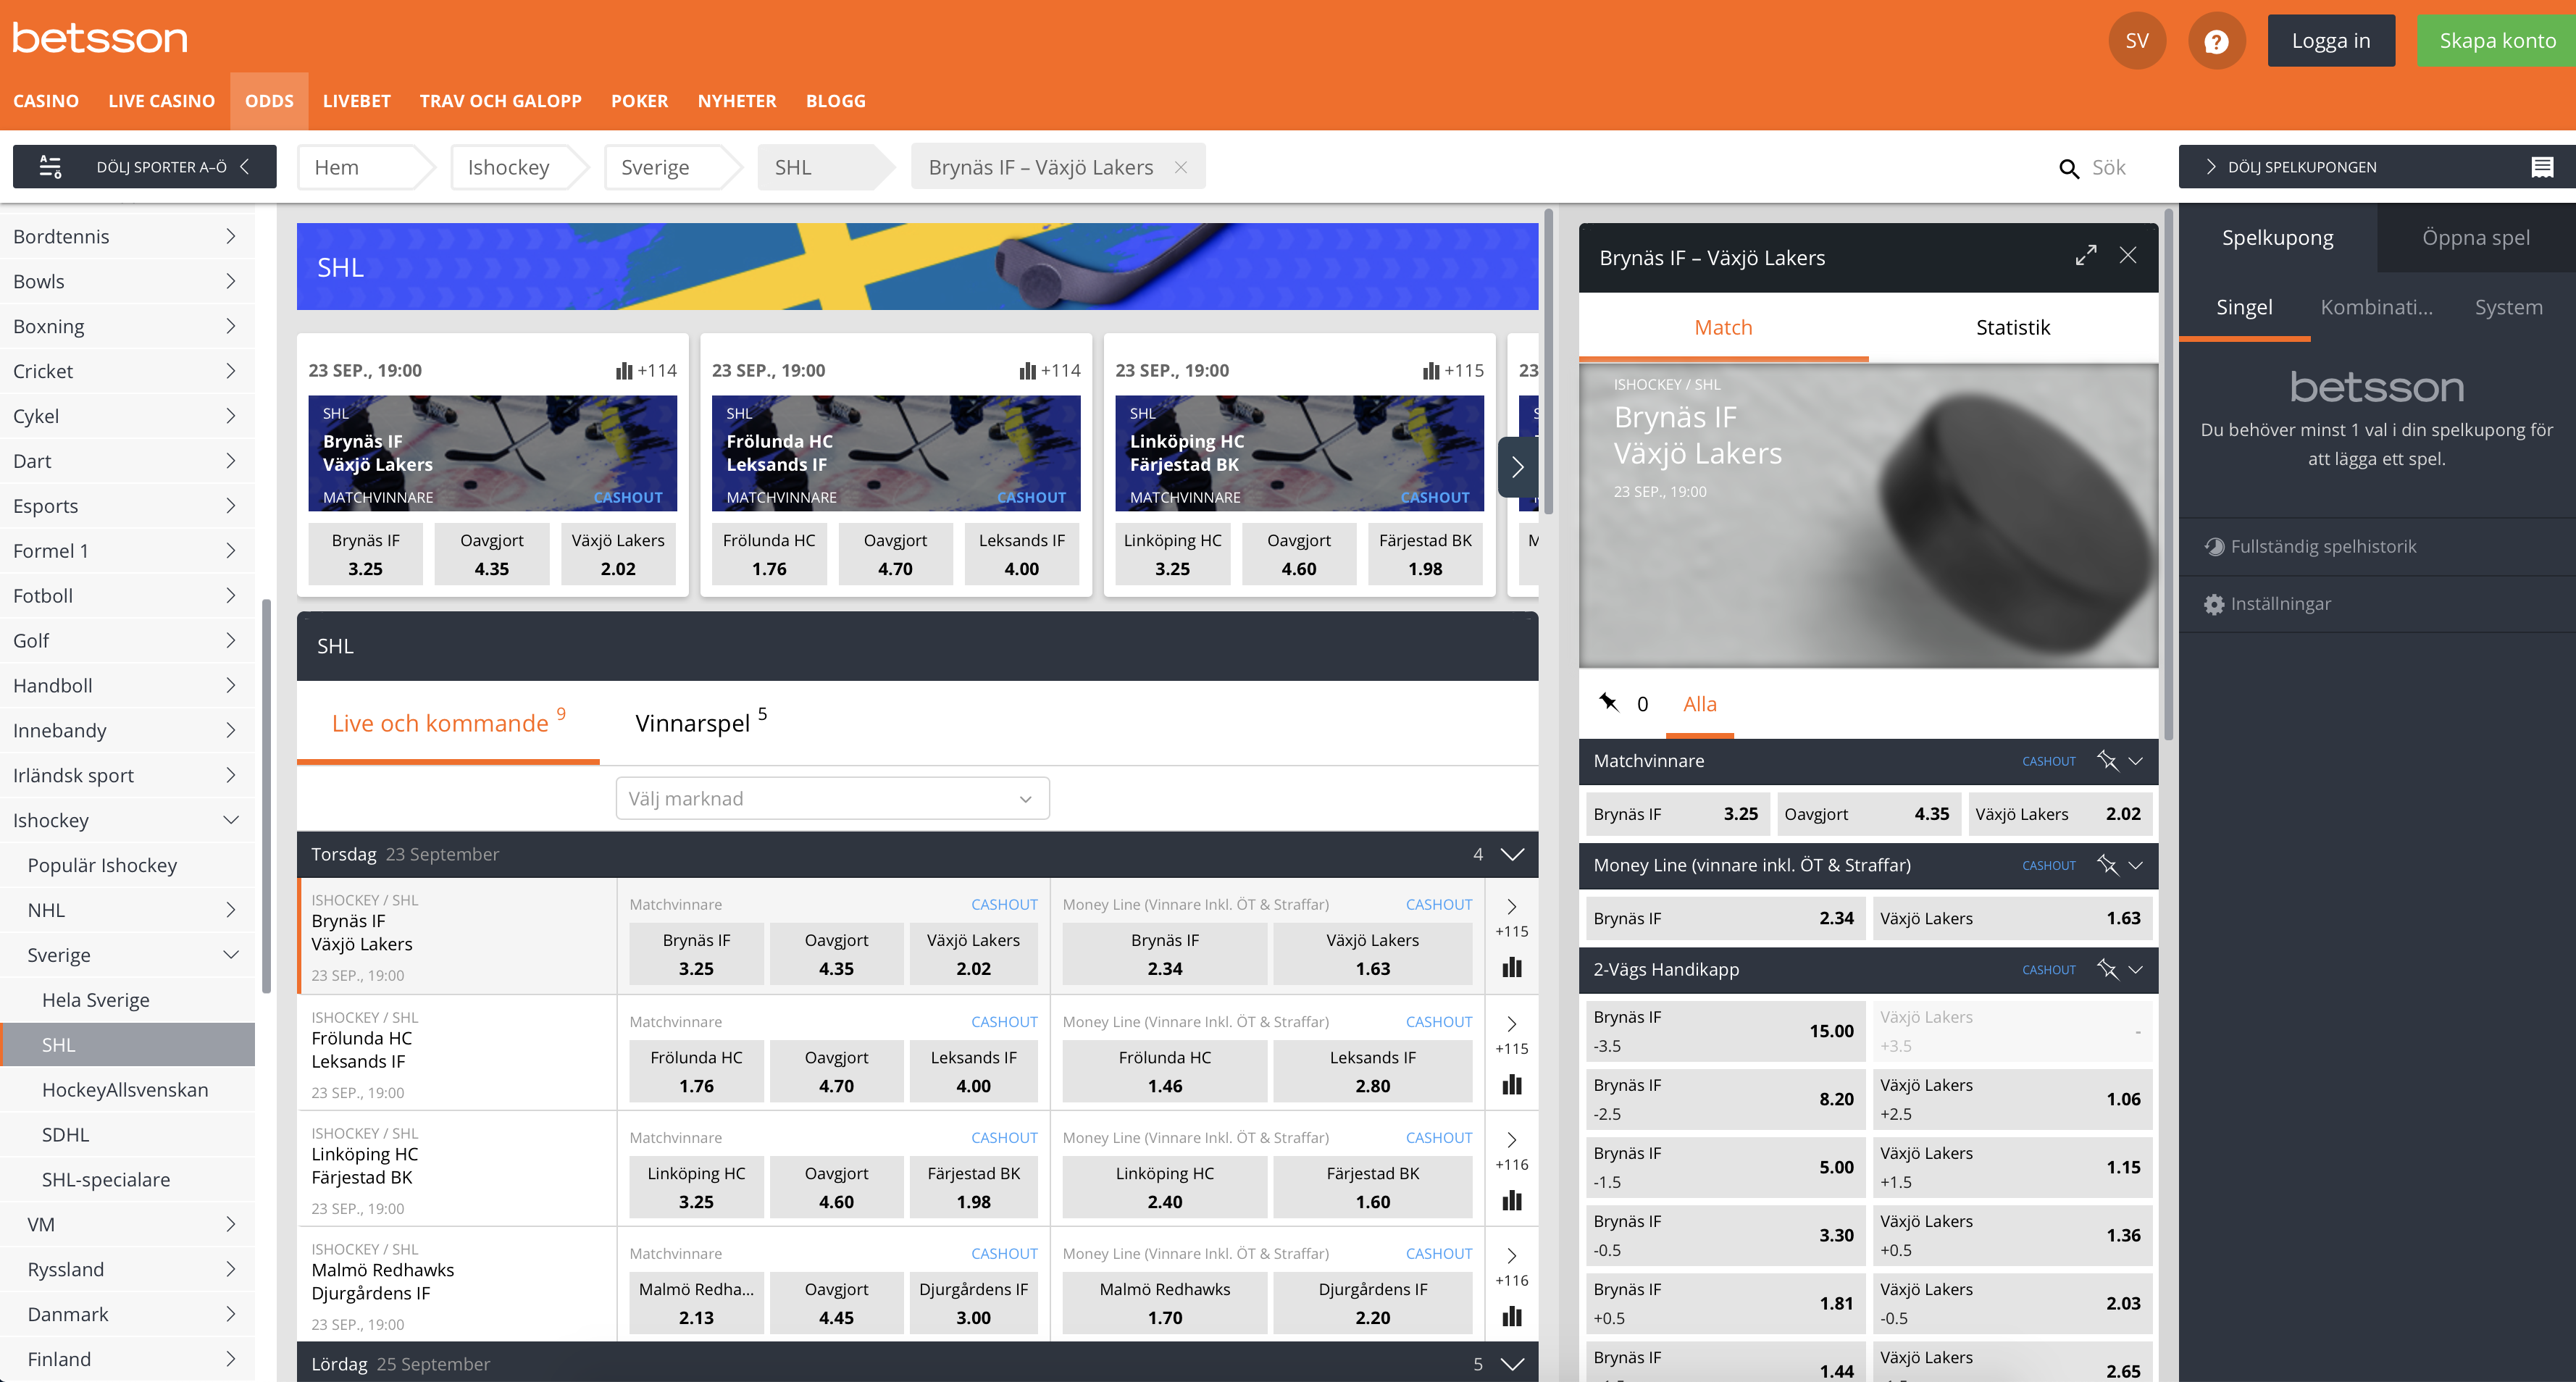The width and height of the screenshot is (2576, 1382).
Task: Open Inställningar via the gear icon
Action: tap(2214, 604)
